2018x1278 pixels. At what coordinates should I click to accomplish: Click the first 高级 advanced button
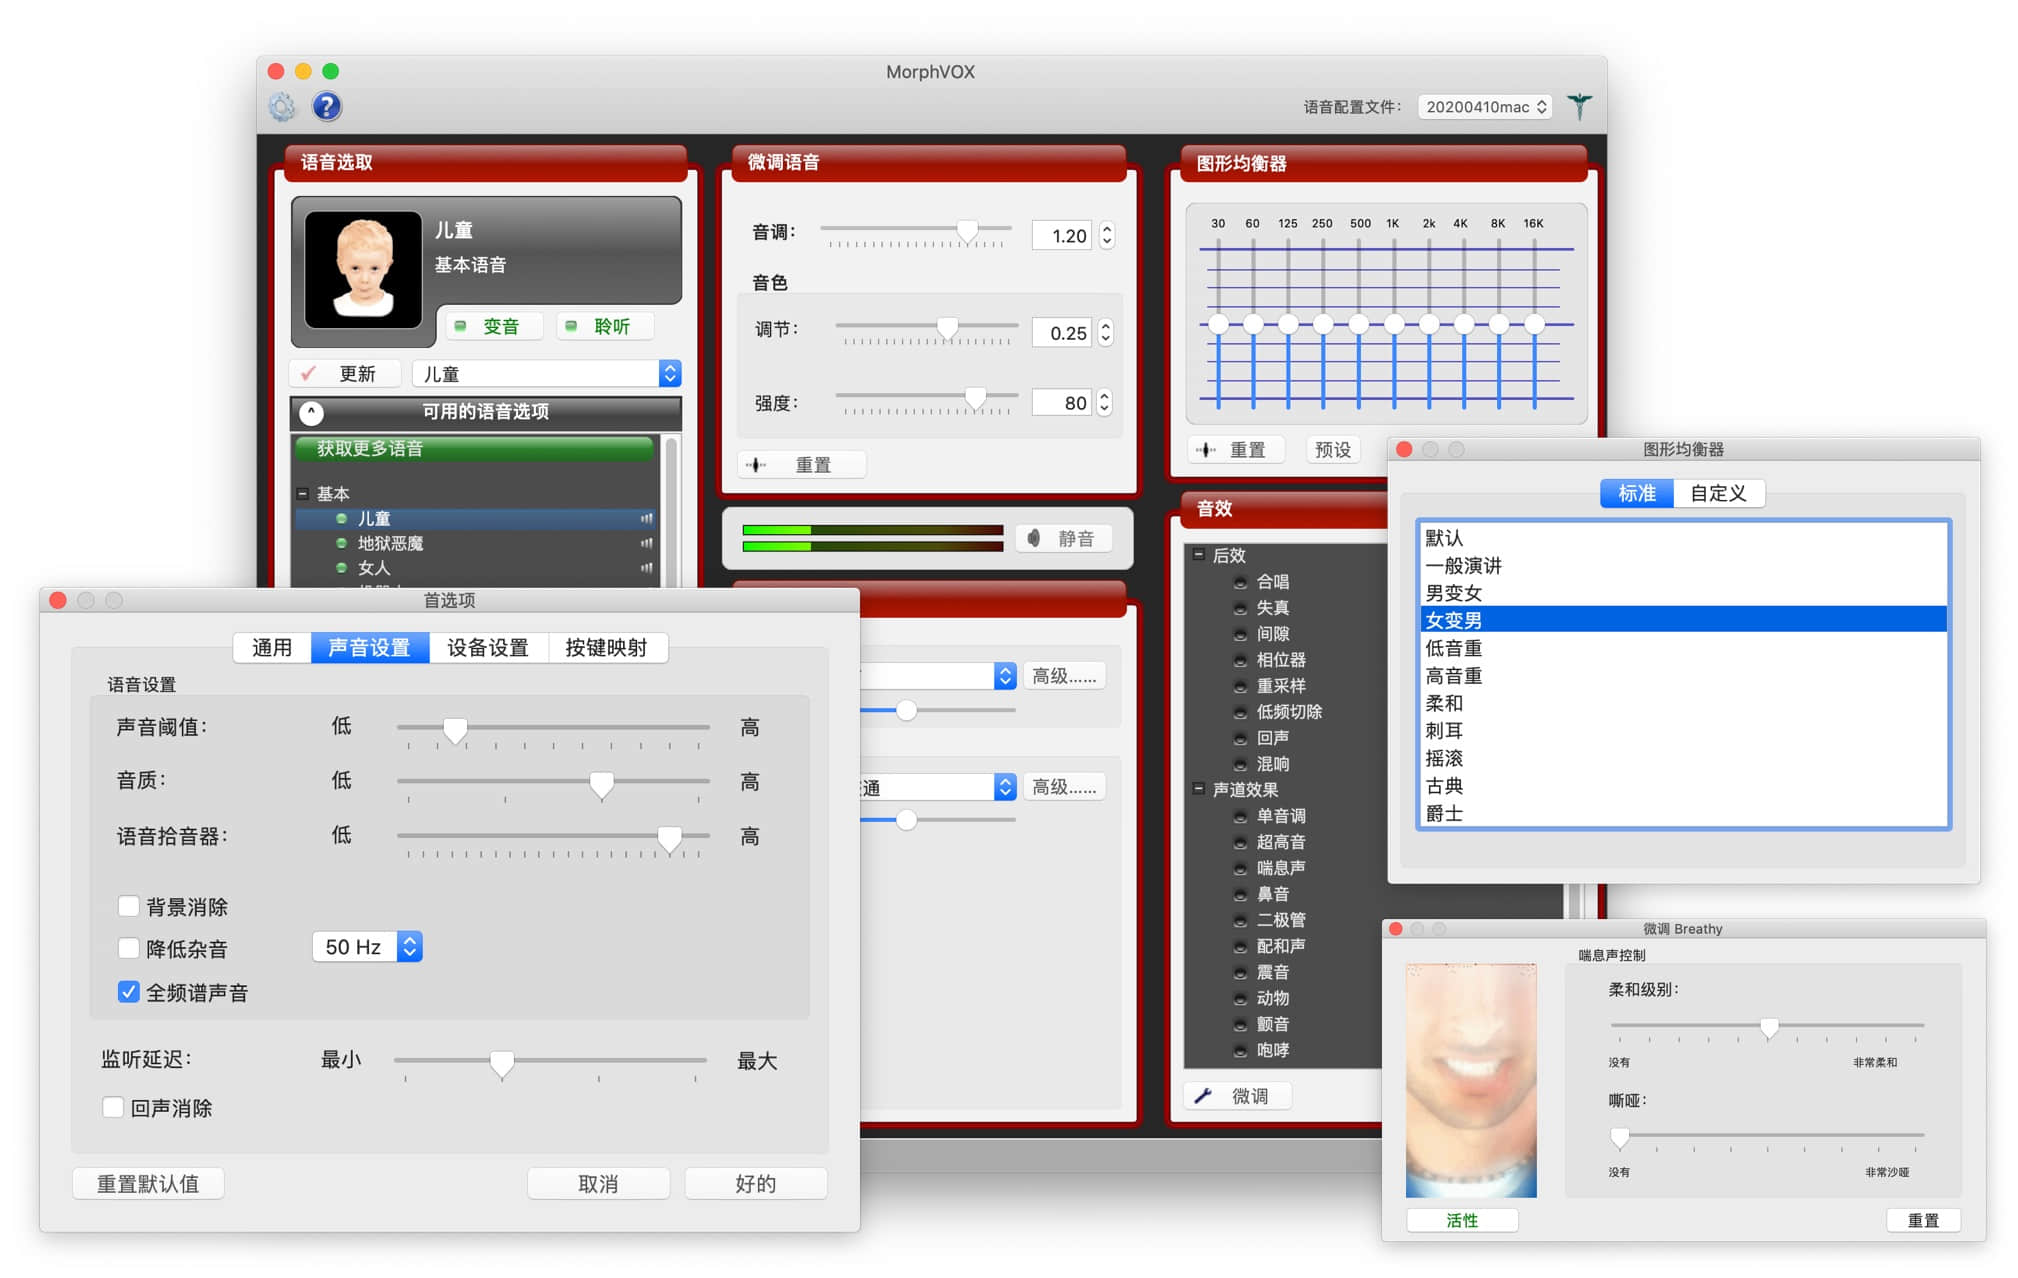tap(1064, 676)
